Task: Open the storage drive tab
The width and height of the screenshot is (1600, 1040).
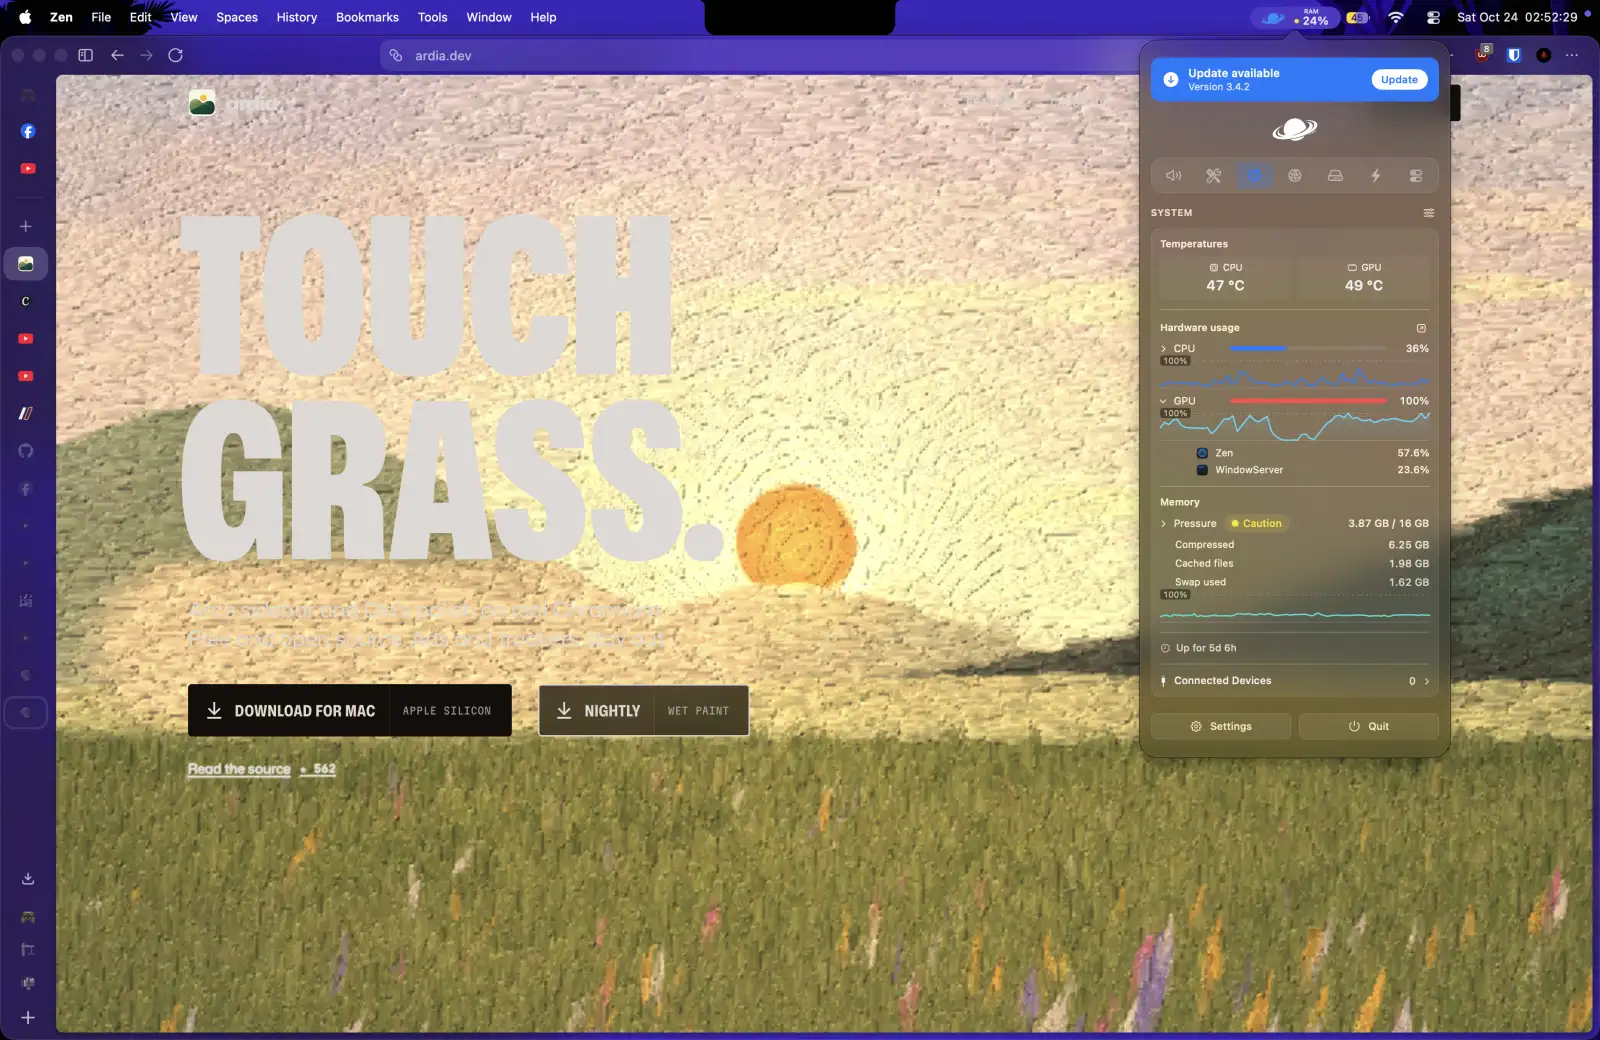Action: 1335,176
